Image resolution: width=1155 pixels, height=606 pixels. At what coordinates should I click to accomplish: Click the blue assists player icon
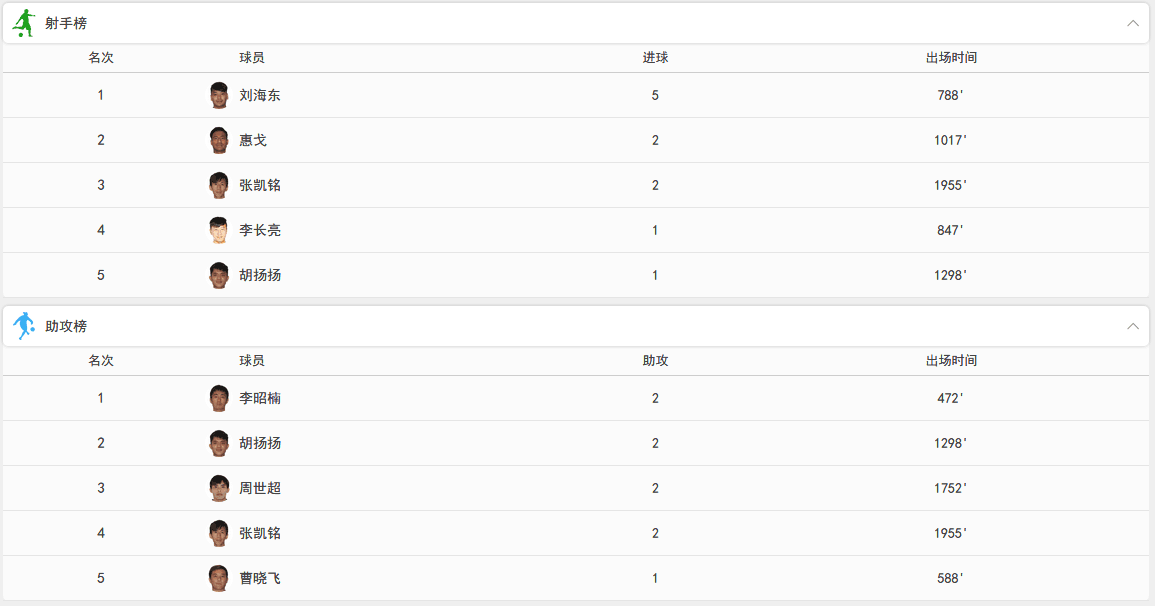(23, 326)
